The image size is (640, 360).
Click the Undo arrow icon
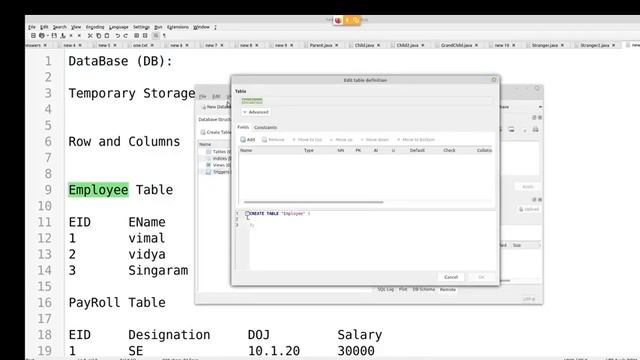point(118,36)
